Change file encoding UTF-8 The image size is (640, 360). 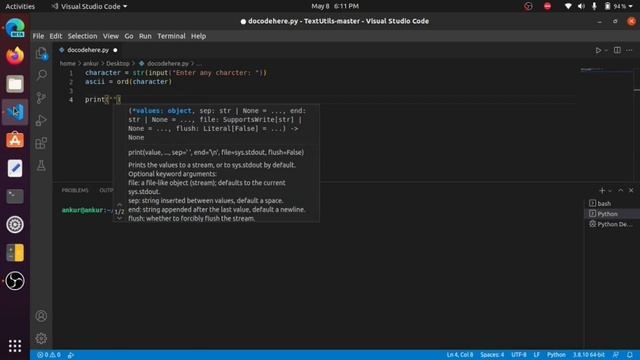[519, 355]
